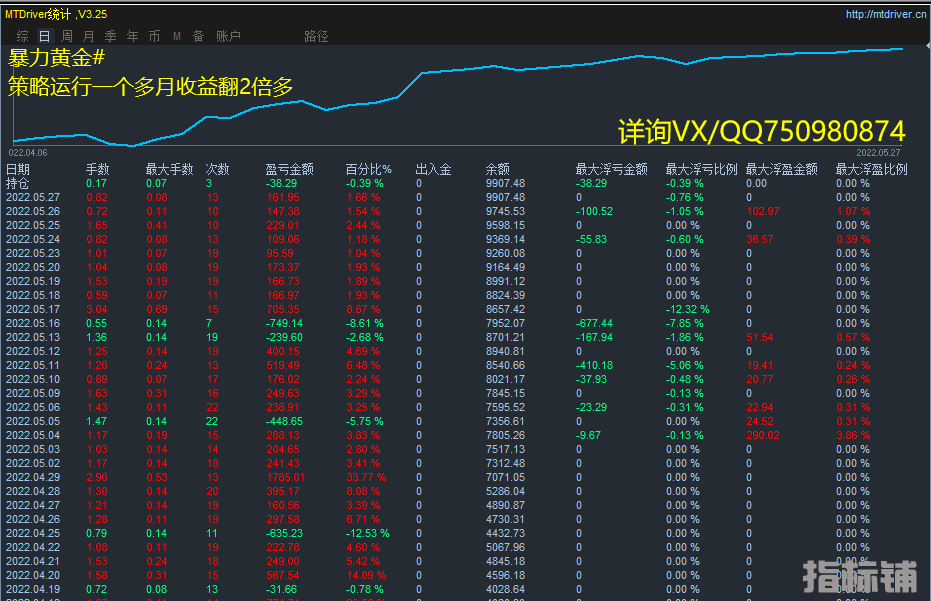Viewport: 931px width, 601px height.
Task: Click balance value 7071.05
Action: pos(505,477)
